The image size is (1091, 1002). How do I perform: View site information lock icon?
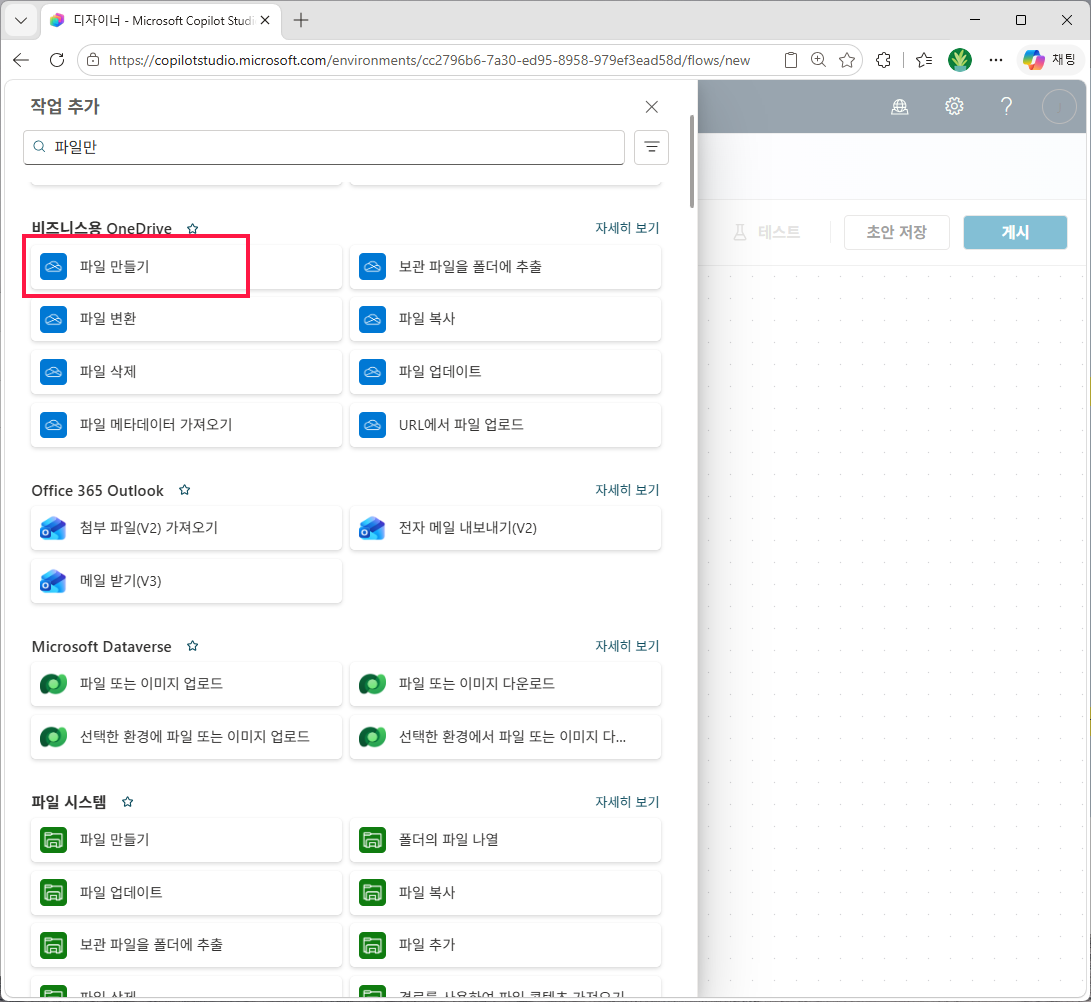pos(93,60)
